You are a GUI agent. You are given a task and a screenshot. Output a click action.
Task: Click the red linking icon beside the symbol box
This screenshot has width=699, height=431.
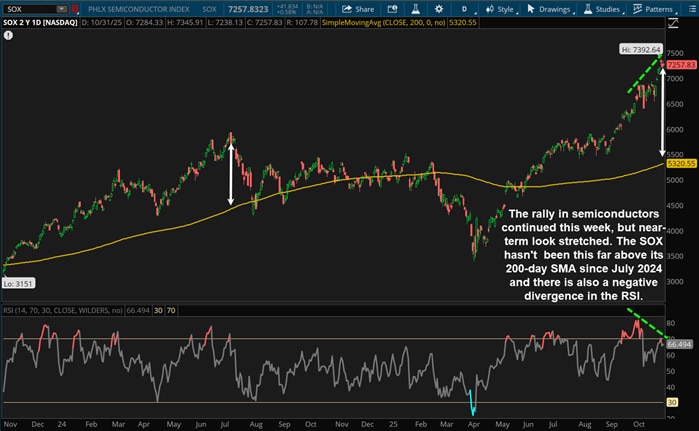click(x=75, y=9)
